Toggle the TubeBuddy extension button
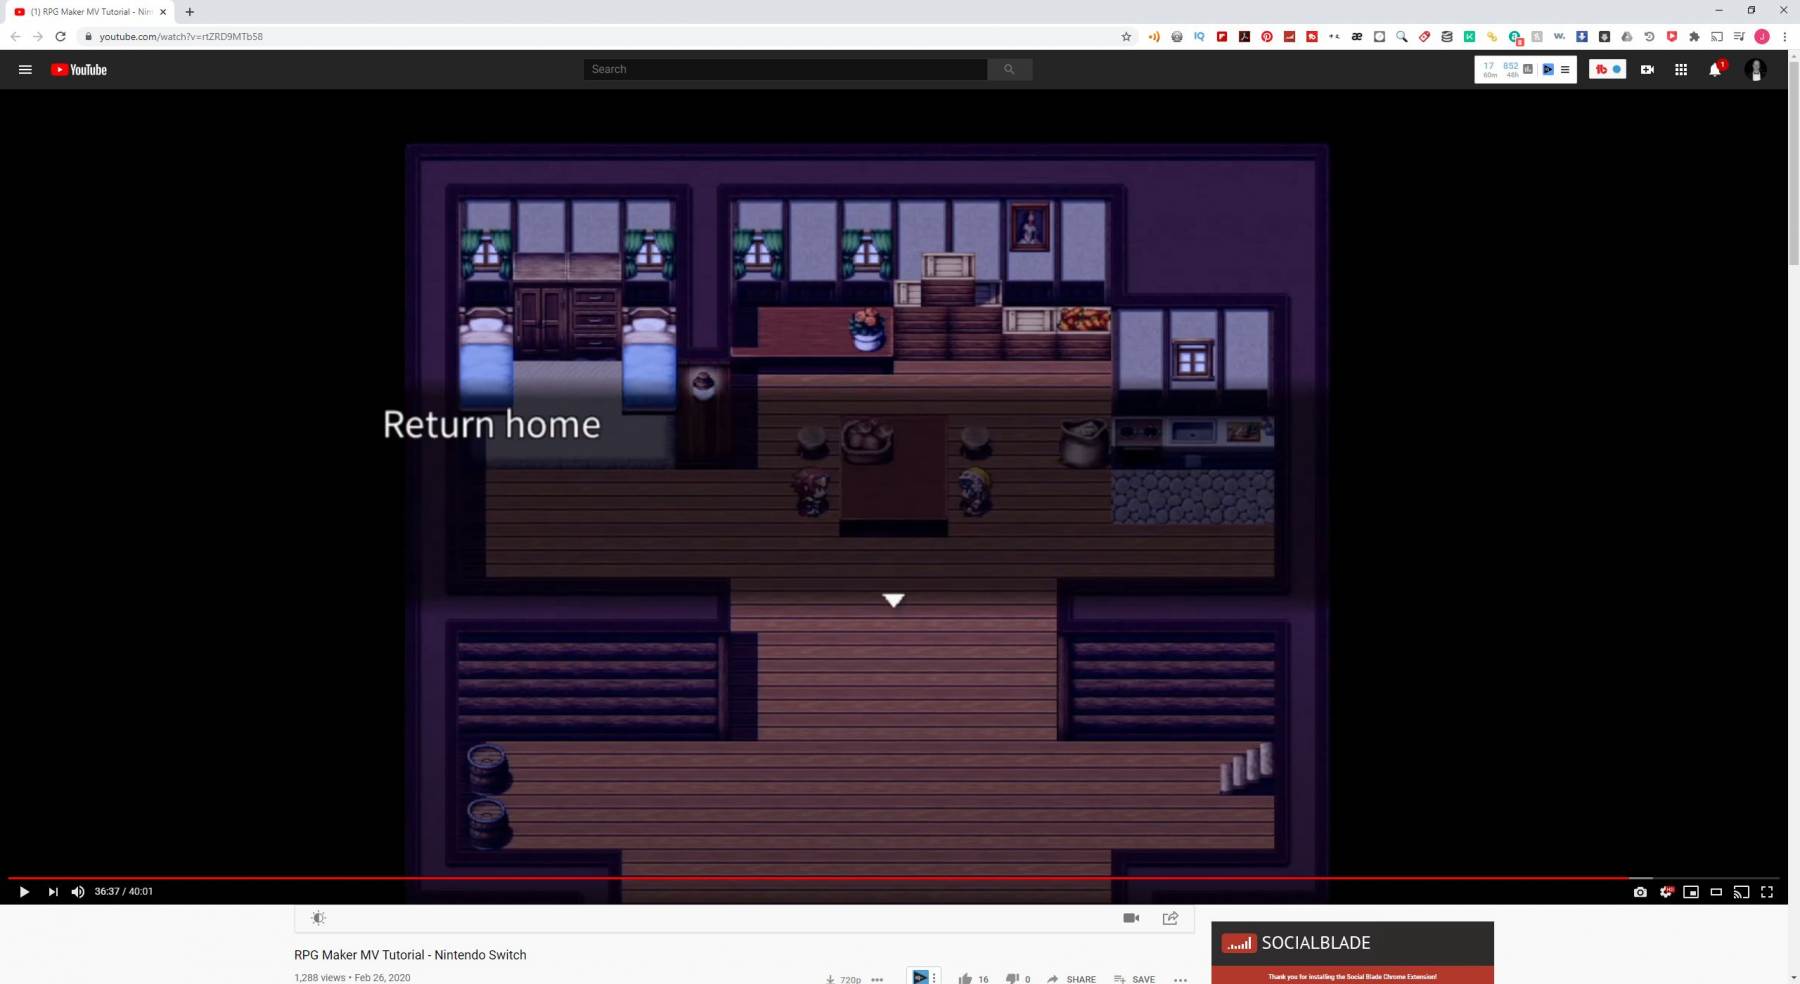The image size is (1800, 984). [1607, 69]
